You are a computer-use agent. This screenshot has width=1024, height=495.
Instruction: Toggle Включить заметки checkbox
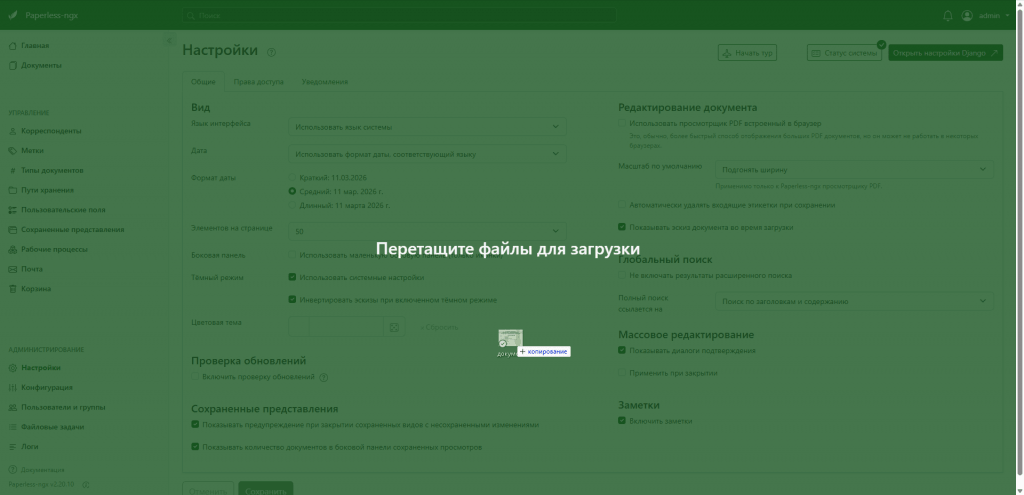click(622, 421)
